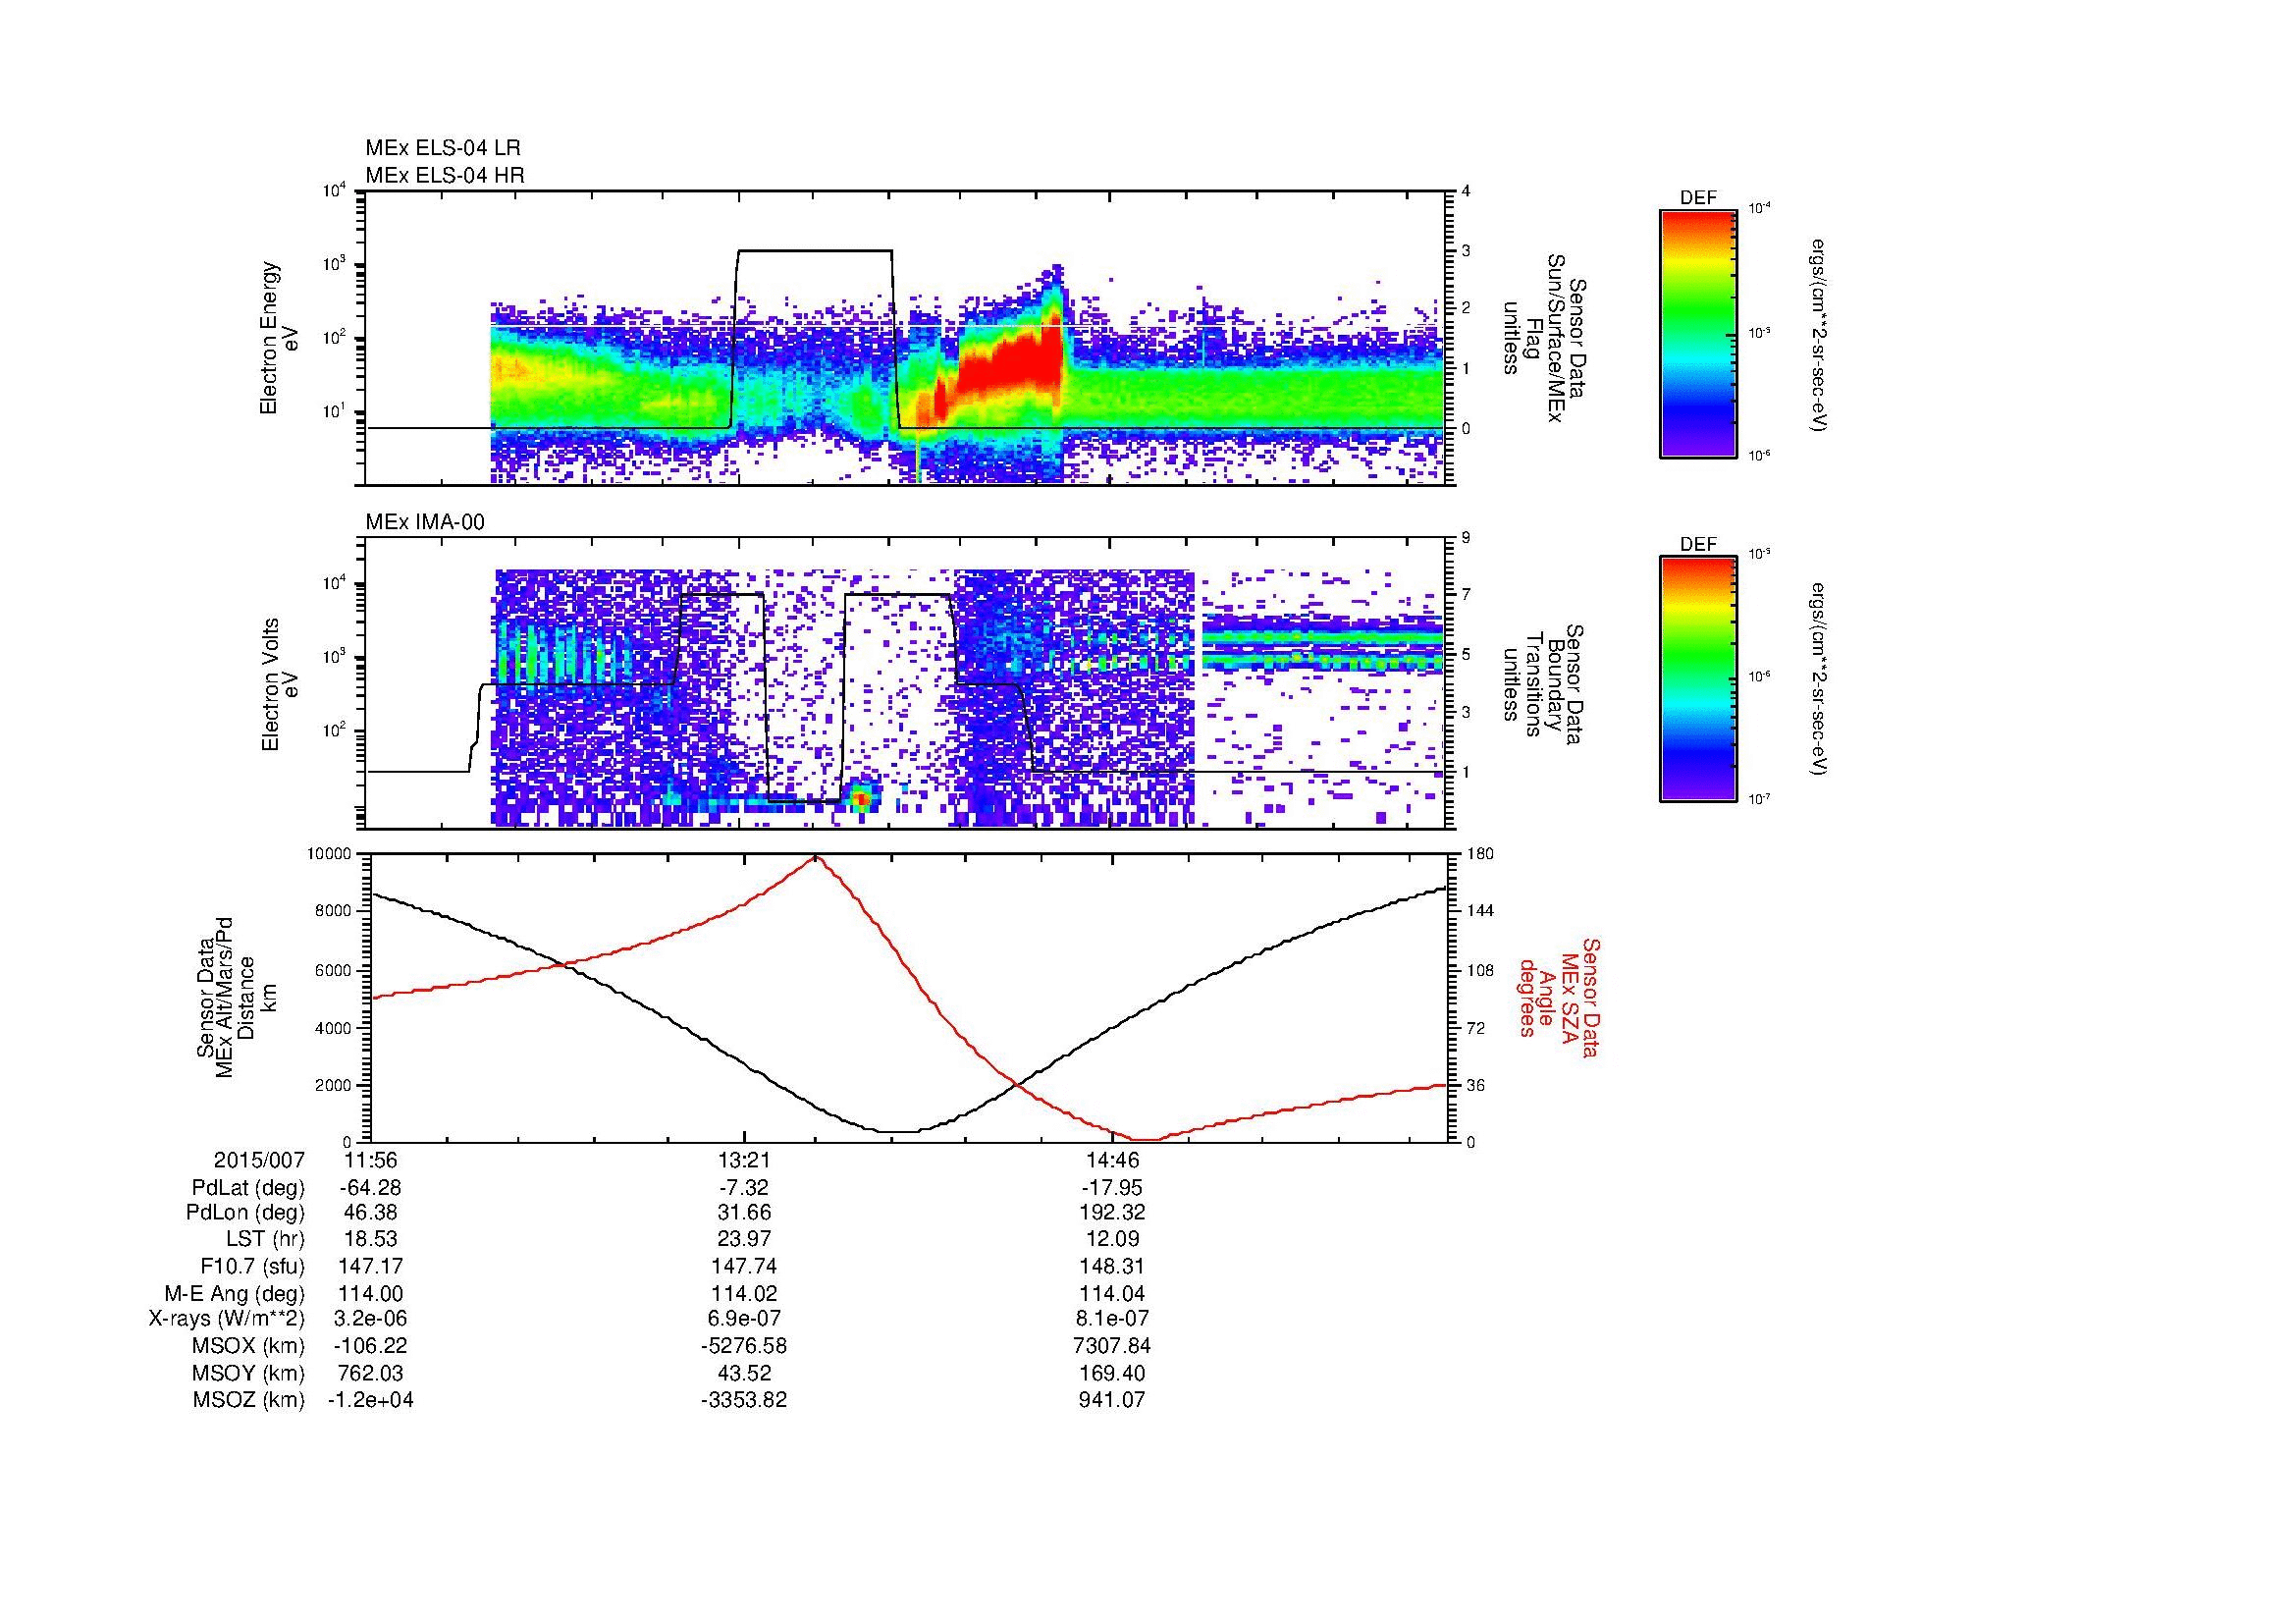Click the PdLat value '-64.28'

[371, 1188]
